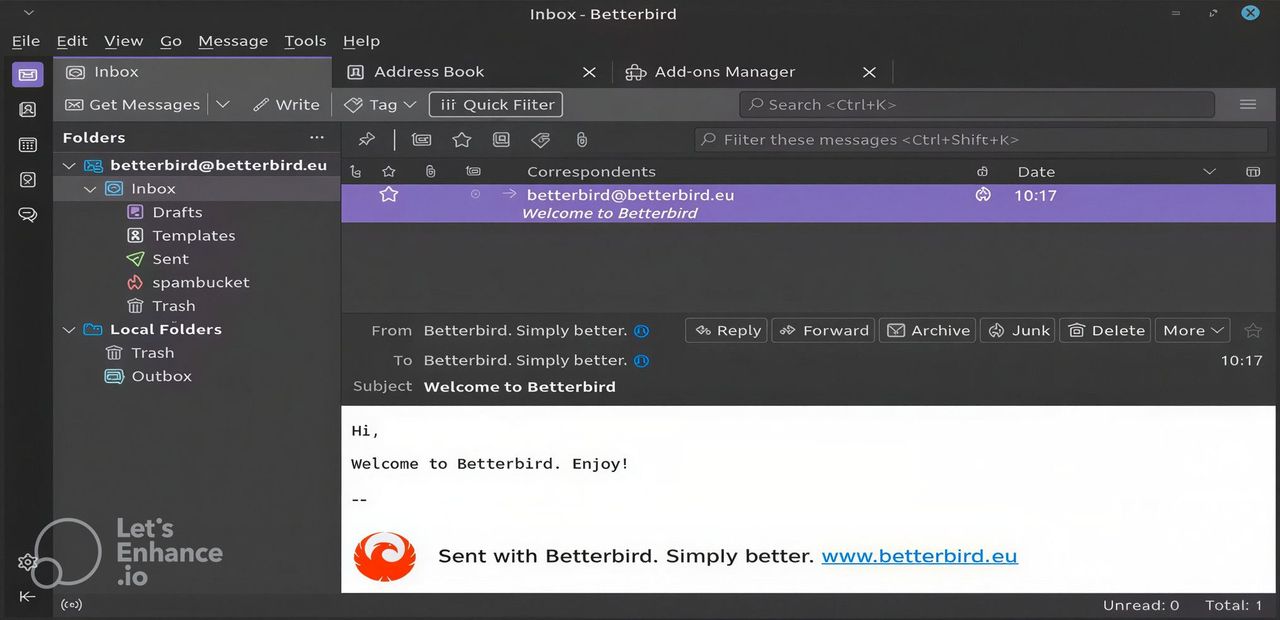
Task: Click Write to compose a message
Action: [286, 105]
